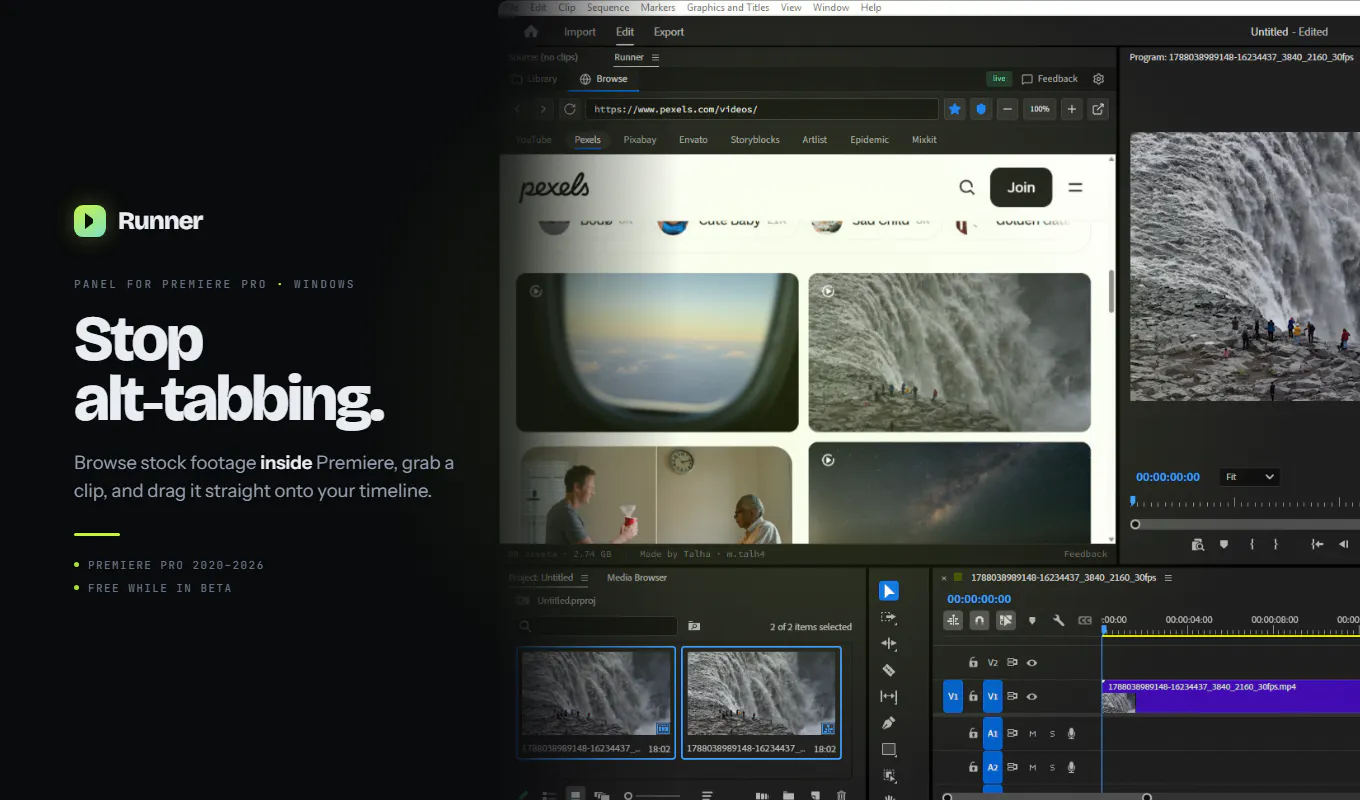Click the CC captions icon in the timeline

(x=1085, y=621)
